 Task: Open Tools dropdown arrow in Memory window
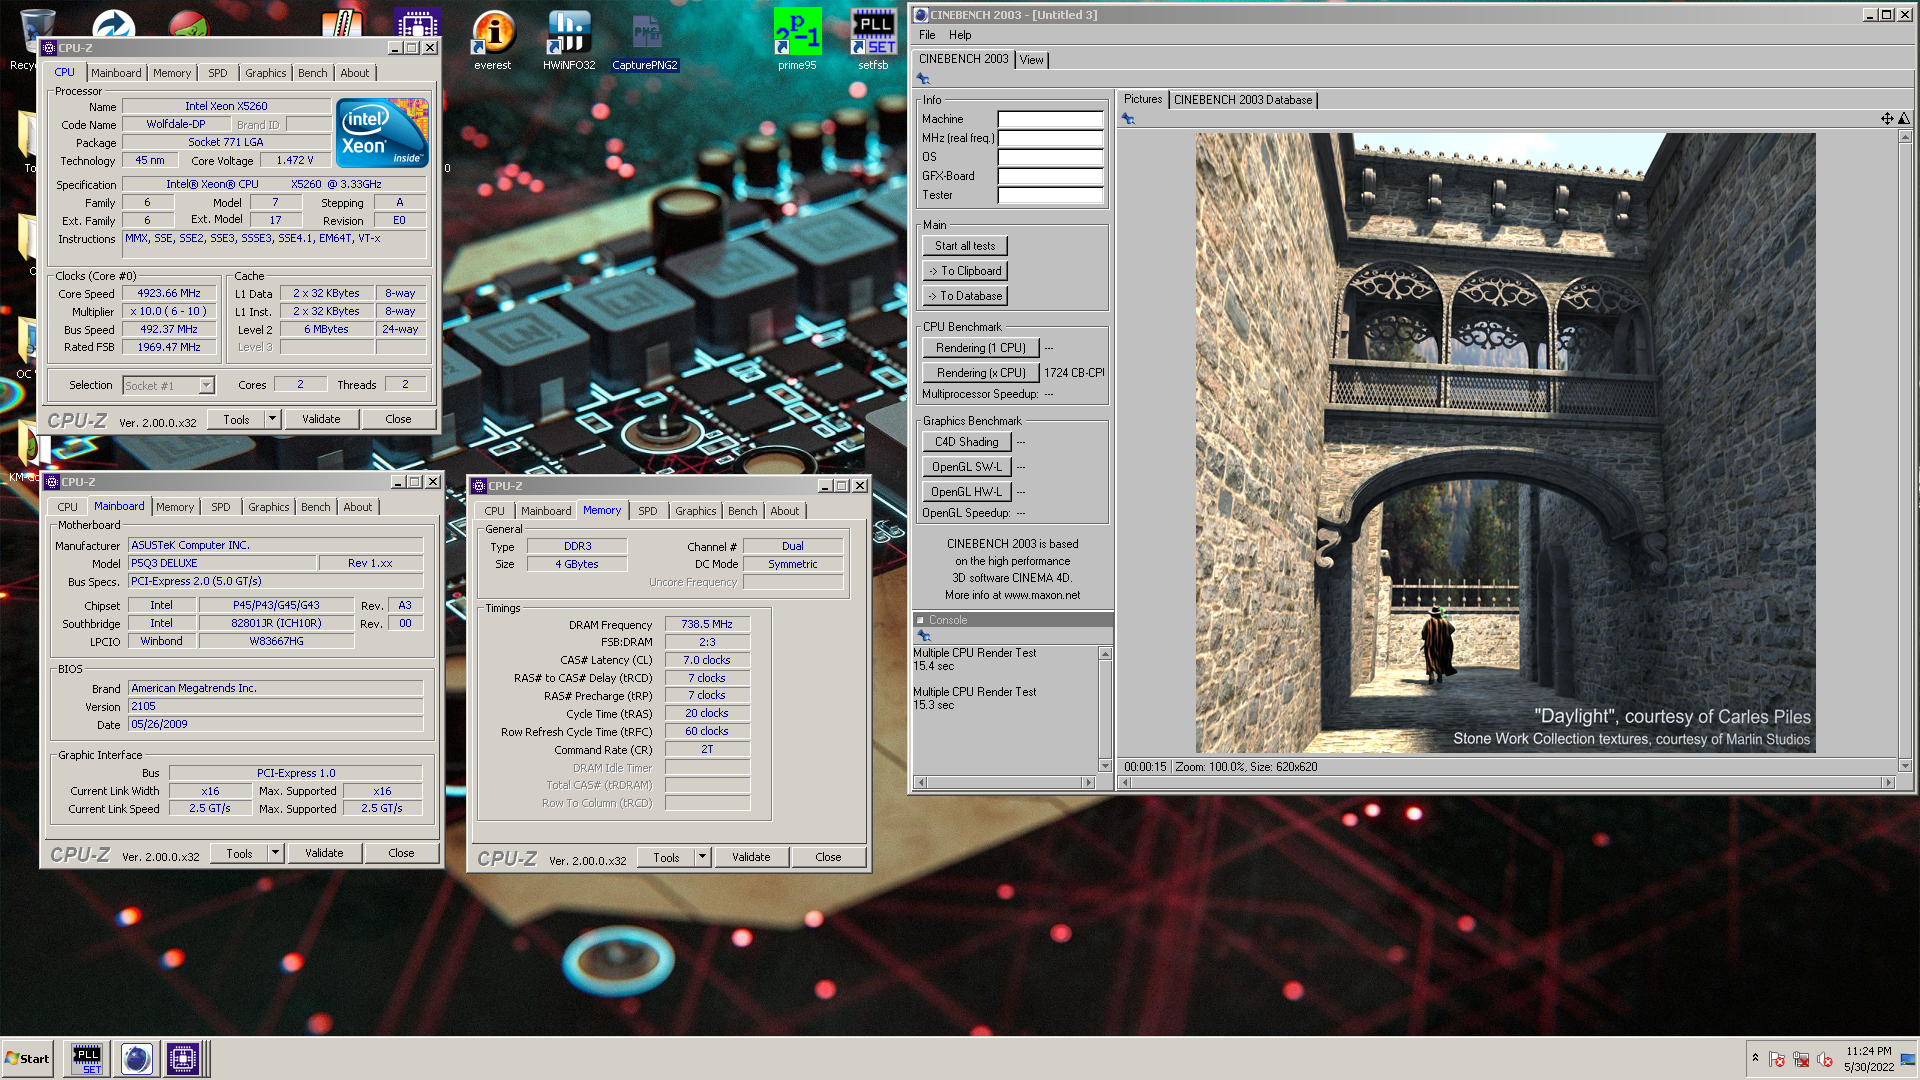702,857
